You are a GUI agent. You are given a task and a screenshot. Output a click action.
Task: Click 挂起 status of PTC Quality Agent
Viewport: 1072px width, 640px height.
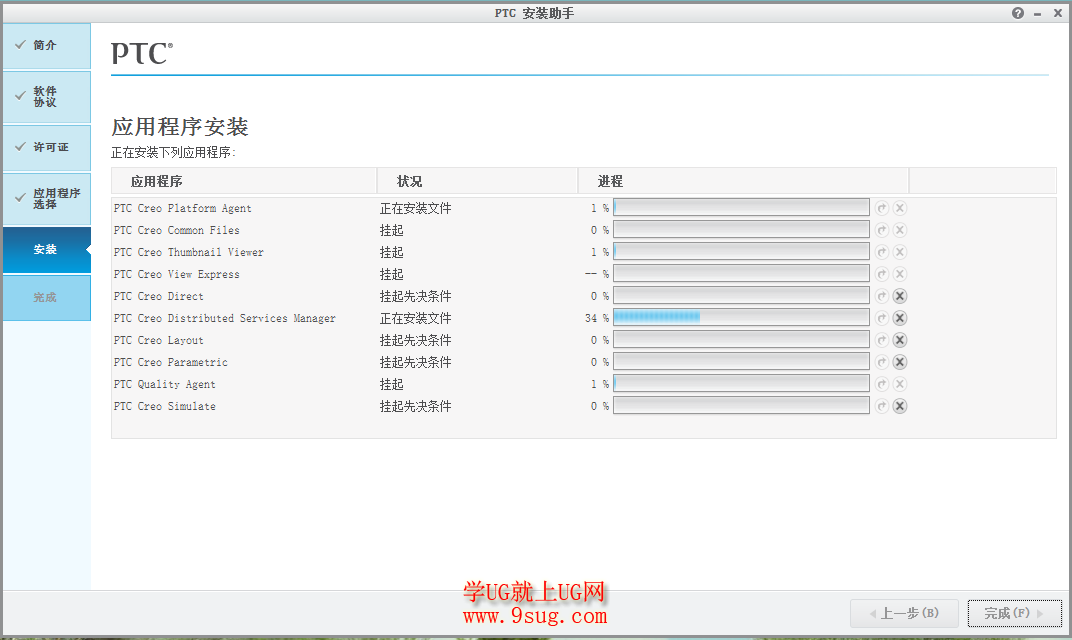coord(392,384)
